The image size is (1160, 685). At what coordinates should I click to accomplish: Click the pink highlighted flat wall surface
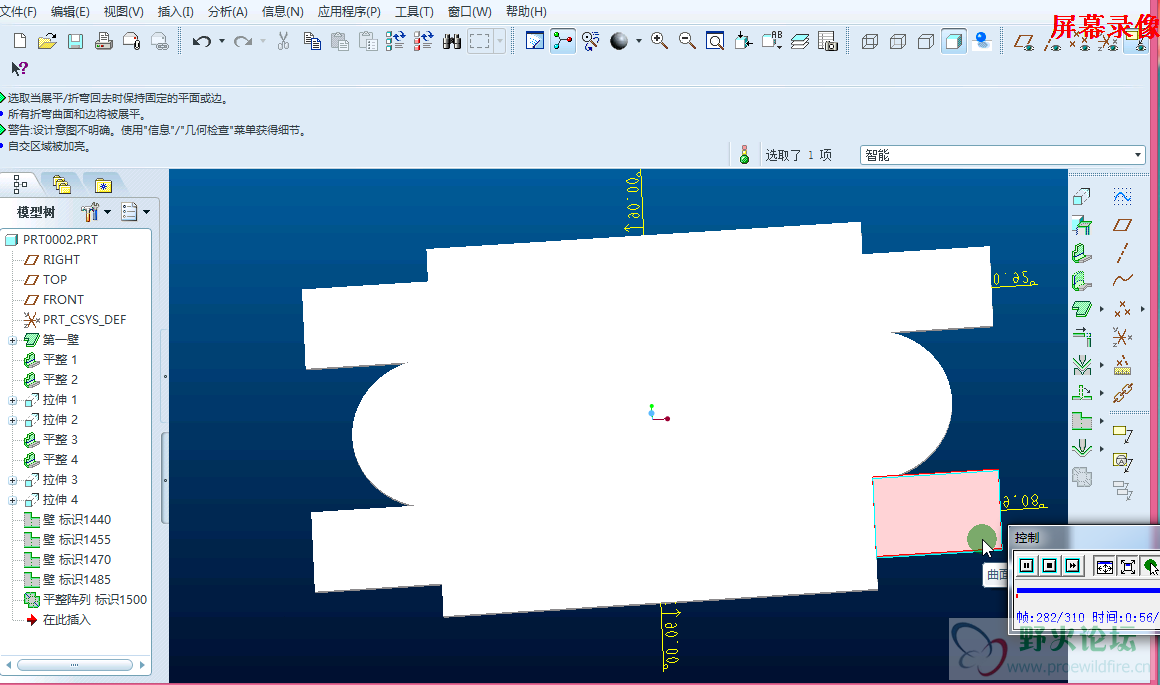click(x=937, y=513)
